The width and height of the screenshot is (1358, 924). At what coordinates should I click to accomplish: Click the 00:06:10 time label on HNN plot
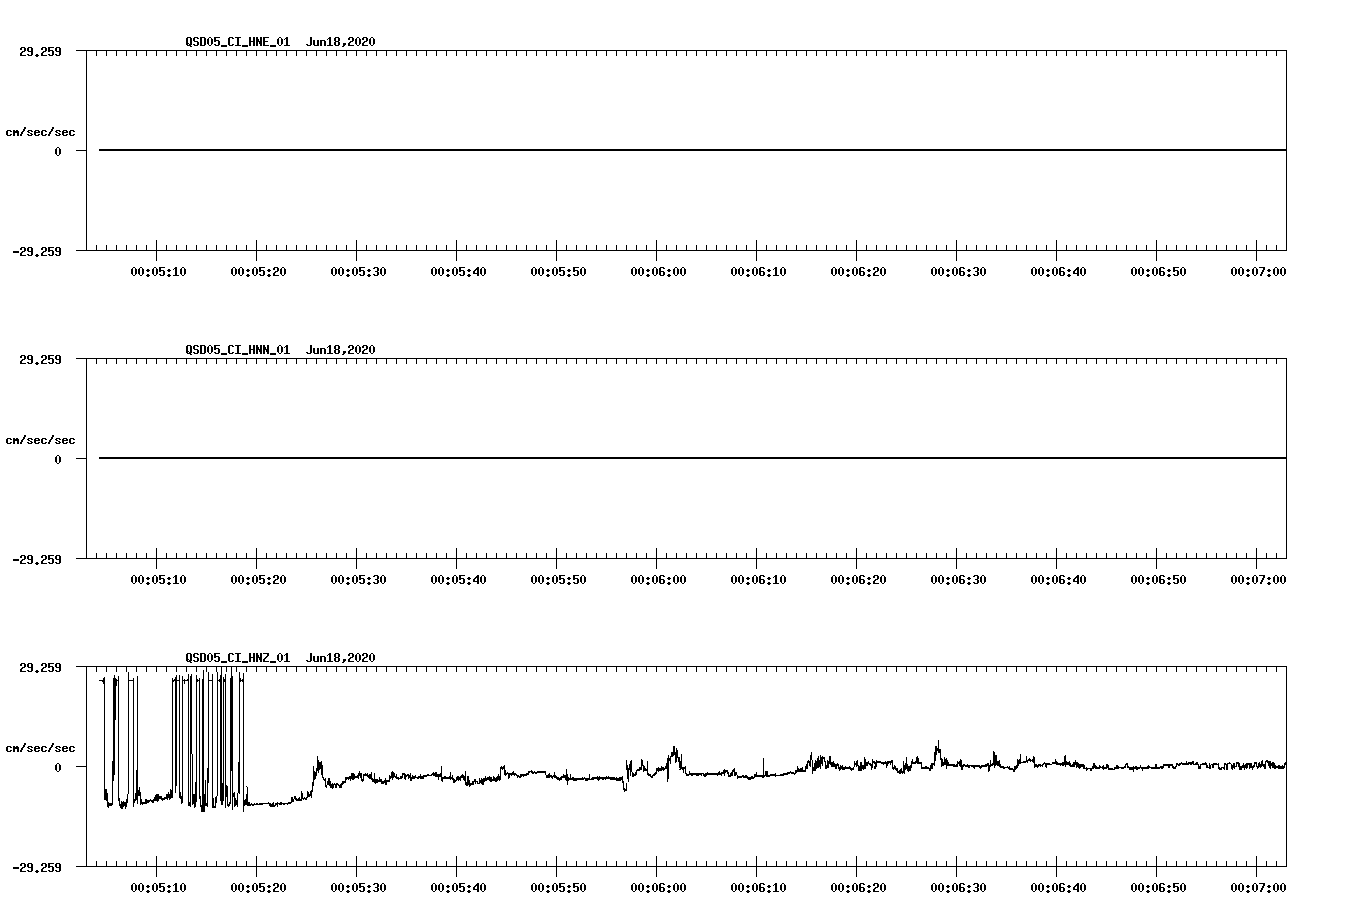coord(758,580)
